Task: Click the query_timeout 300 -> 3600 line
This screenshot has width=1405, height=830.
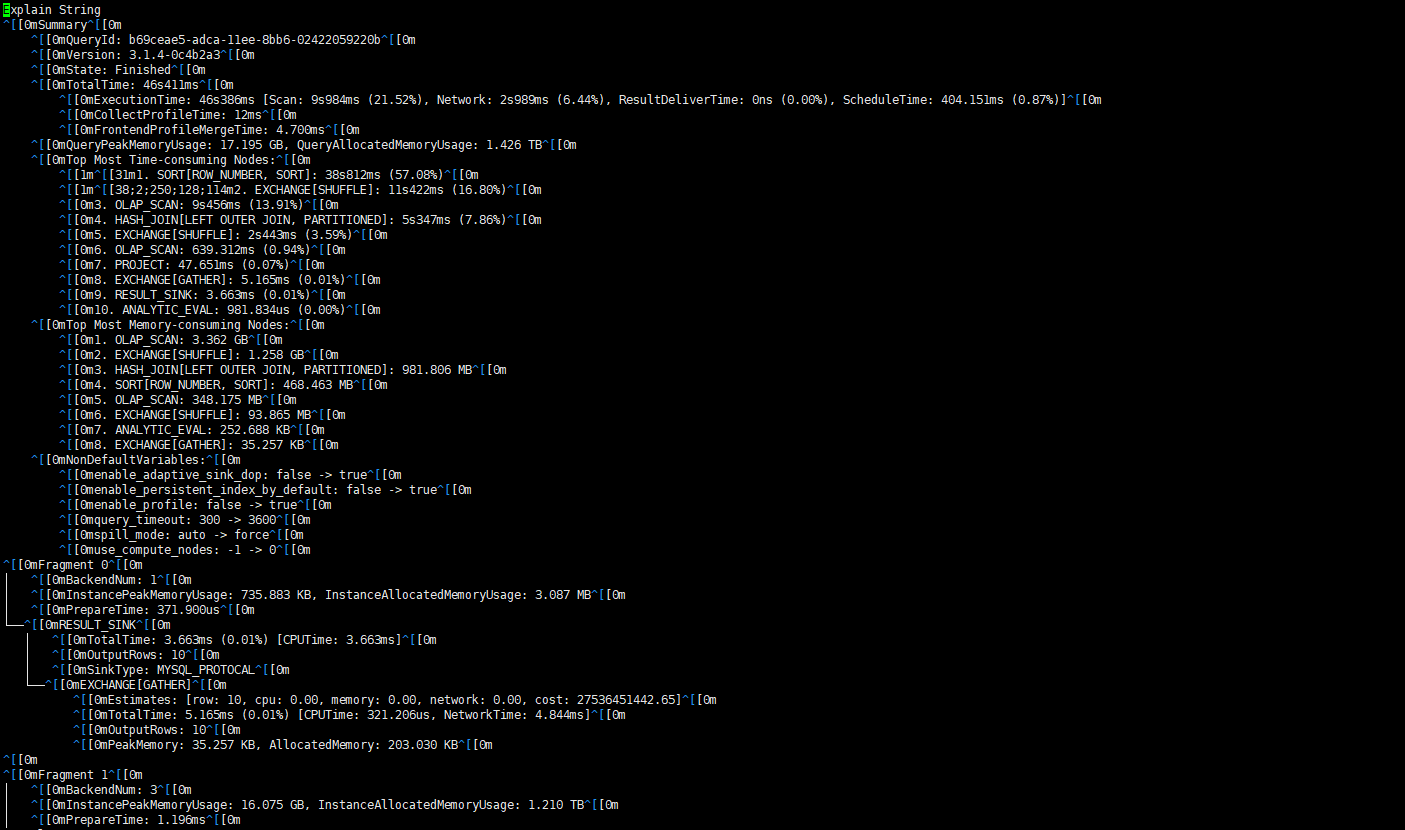Action: 184,520
